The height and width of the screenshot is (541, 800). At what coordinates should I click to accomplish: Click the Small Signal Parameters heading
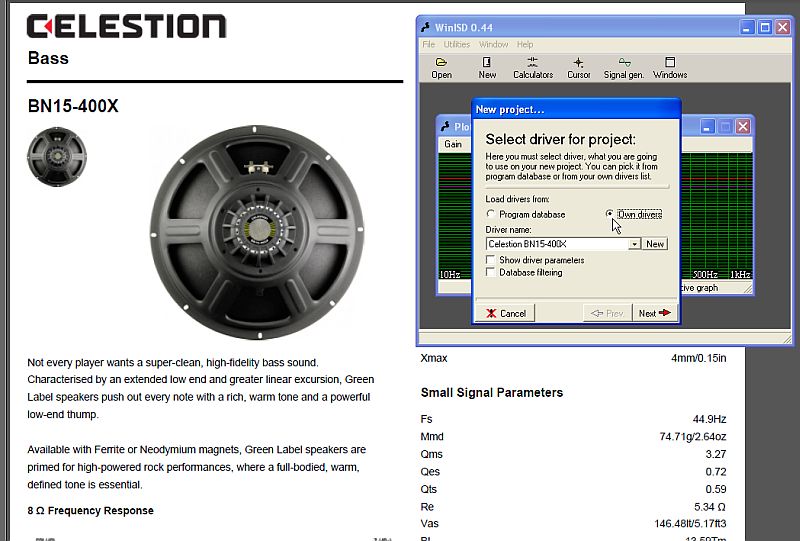(x=492, y=392)
